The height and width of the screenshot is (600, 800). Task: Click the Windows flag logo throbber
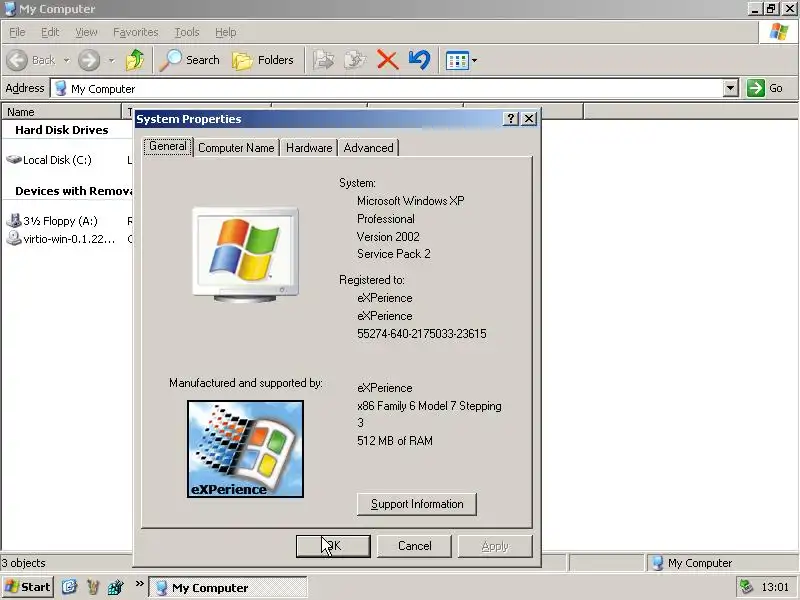point(778,32)
